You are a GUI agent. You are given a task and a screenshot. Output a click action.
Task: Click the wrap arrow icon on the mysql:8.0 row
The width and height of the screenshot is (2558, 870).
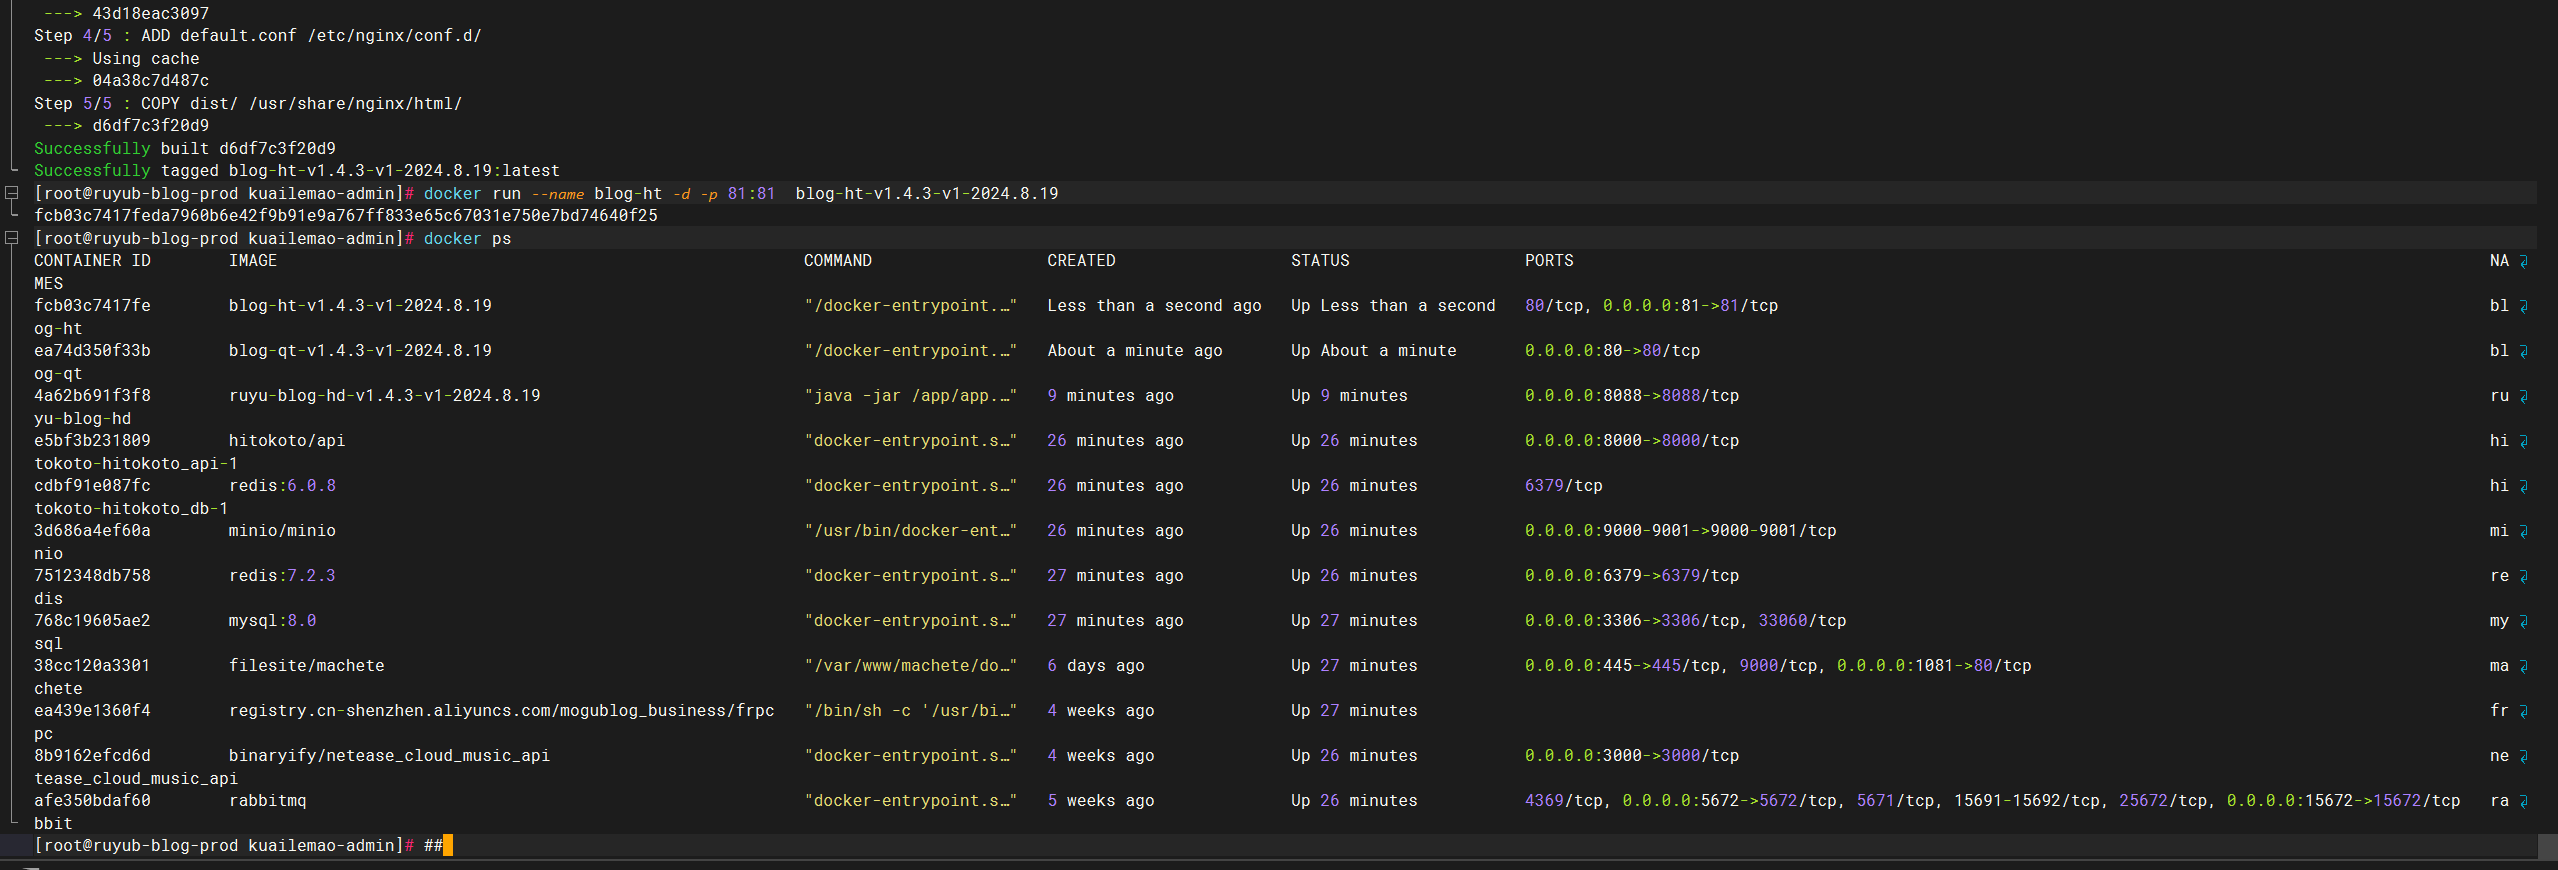pos(2524,621)
